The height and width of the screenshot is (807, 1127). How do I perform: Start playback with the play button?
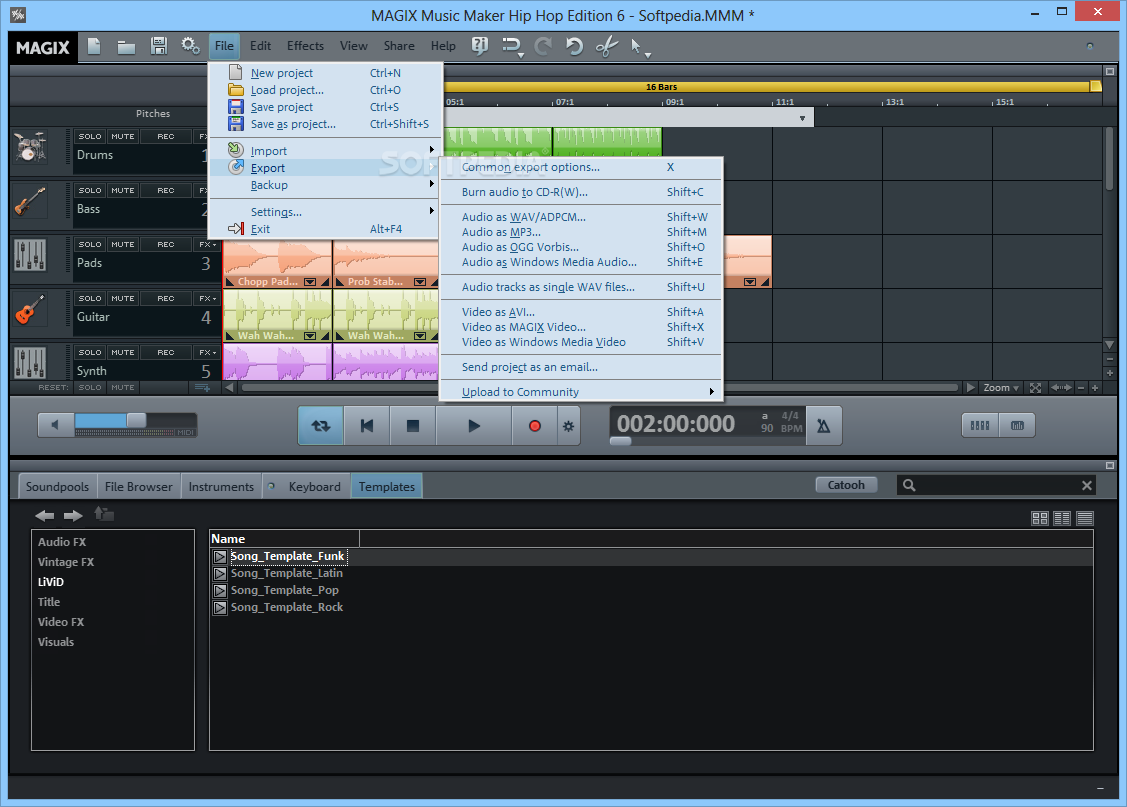474,425
